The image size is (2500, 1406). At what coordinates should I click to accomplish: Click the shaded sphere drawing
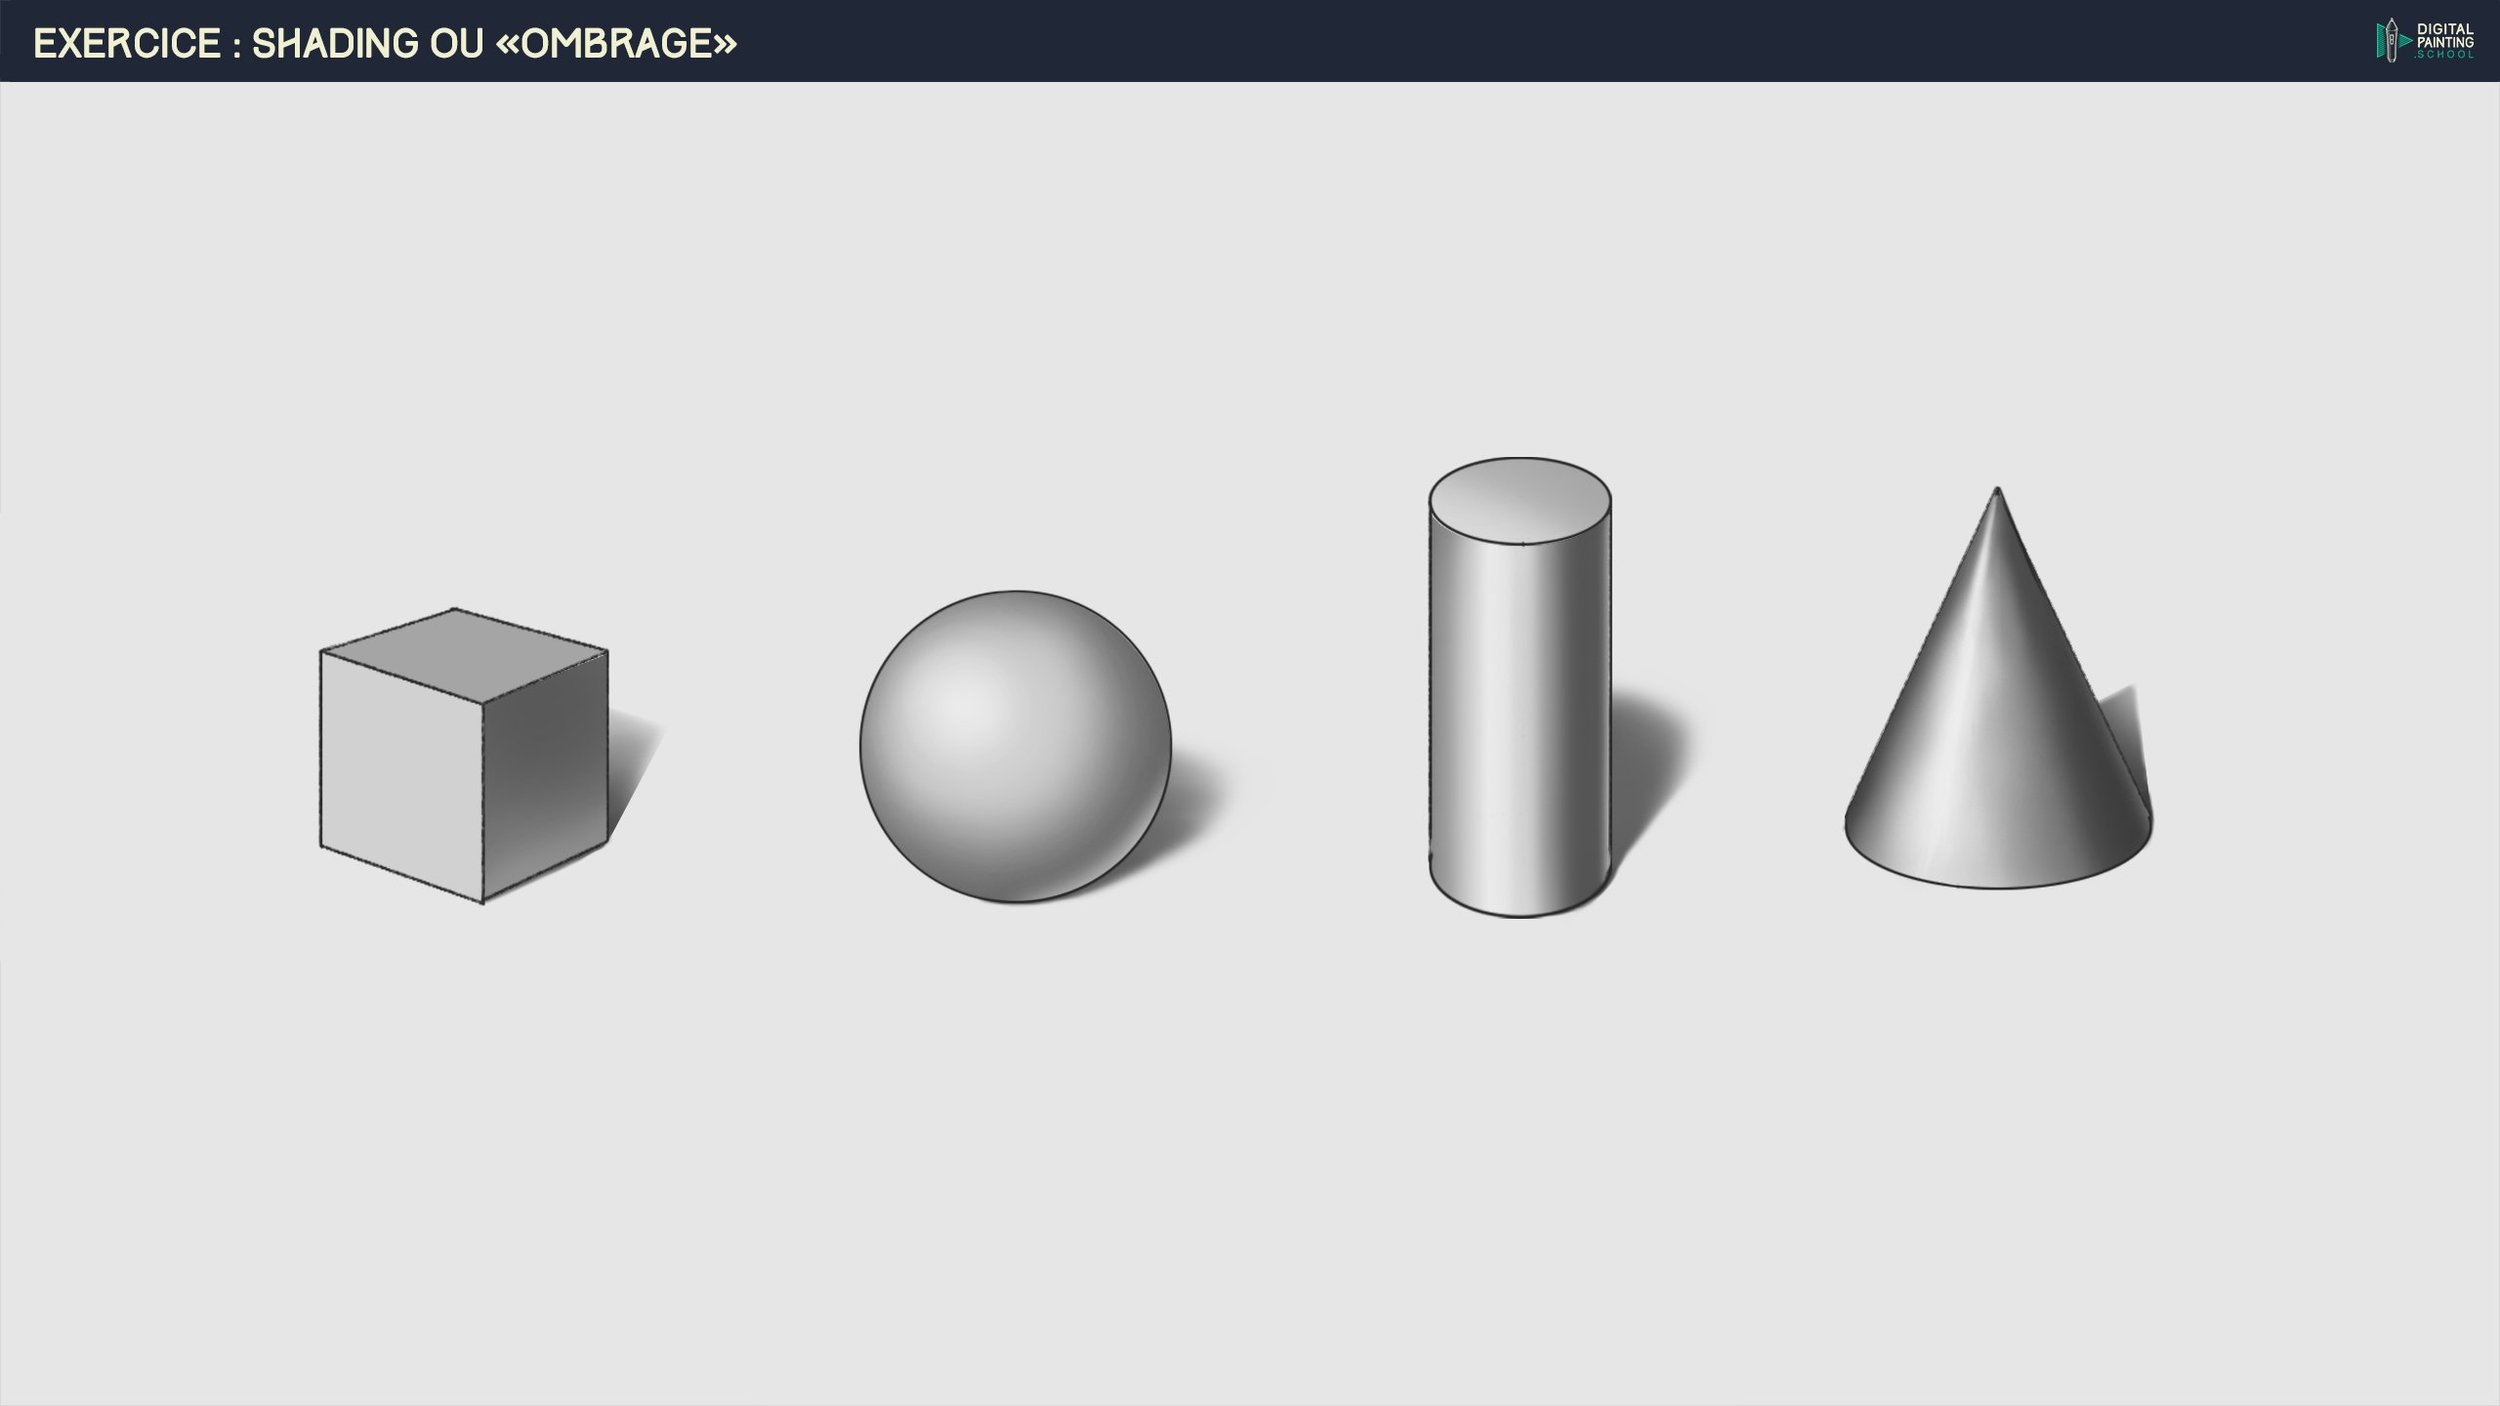pos(1015,747)
